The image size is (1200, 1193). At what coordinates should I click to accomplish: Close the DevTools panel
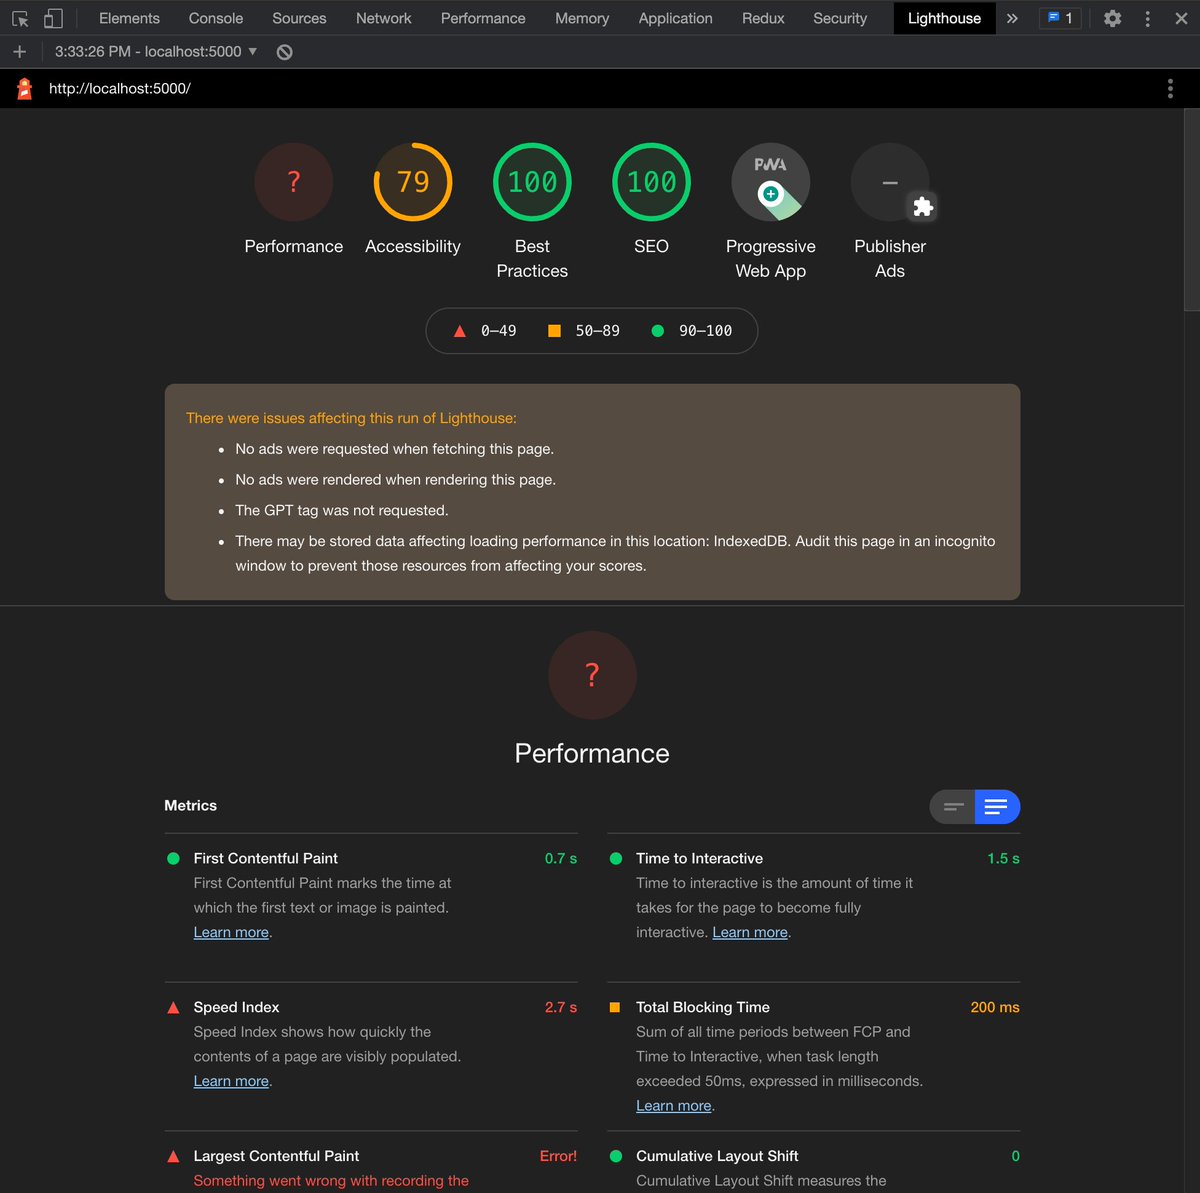1181,18
